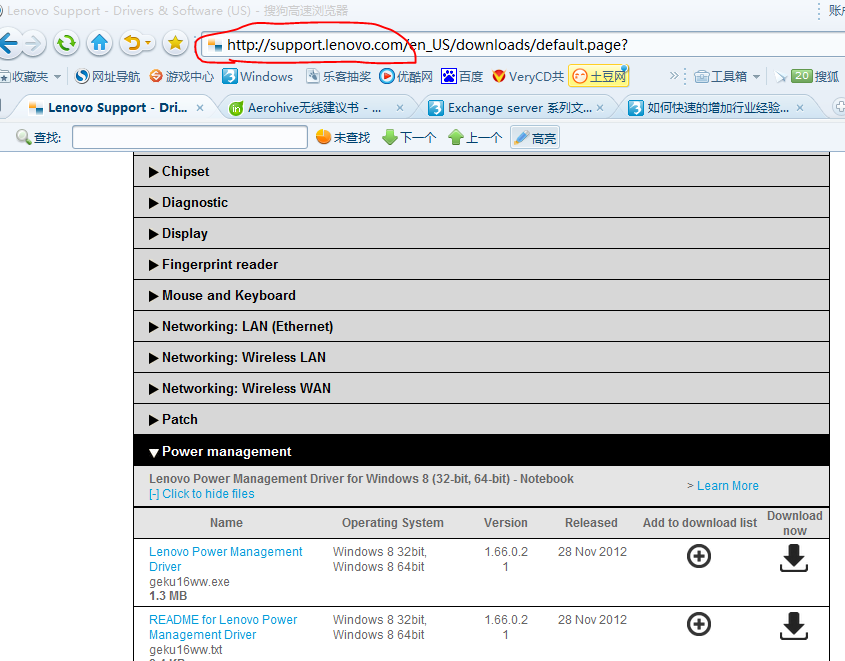Image resolution: width=845 pixels, height=661 pixels.
Task: Click the find-in-page search field
Action: pos(190,137)
